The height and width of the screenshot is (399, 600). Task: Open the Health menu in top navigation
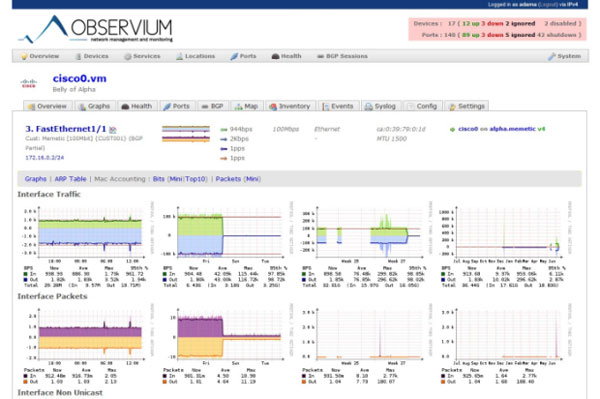pos(287,56)
